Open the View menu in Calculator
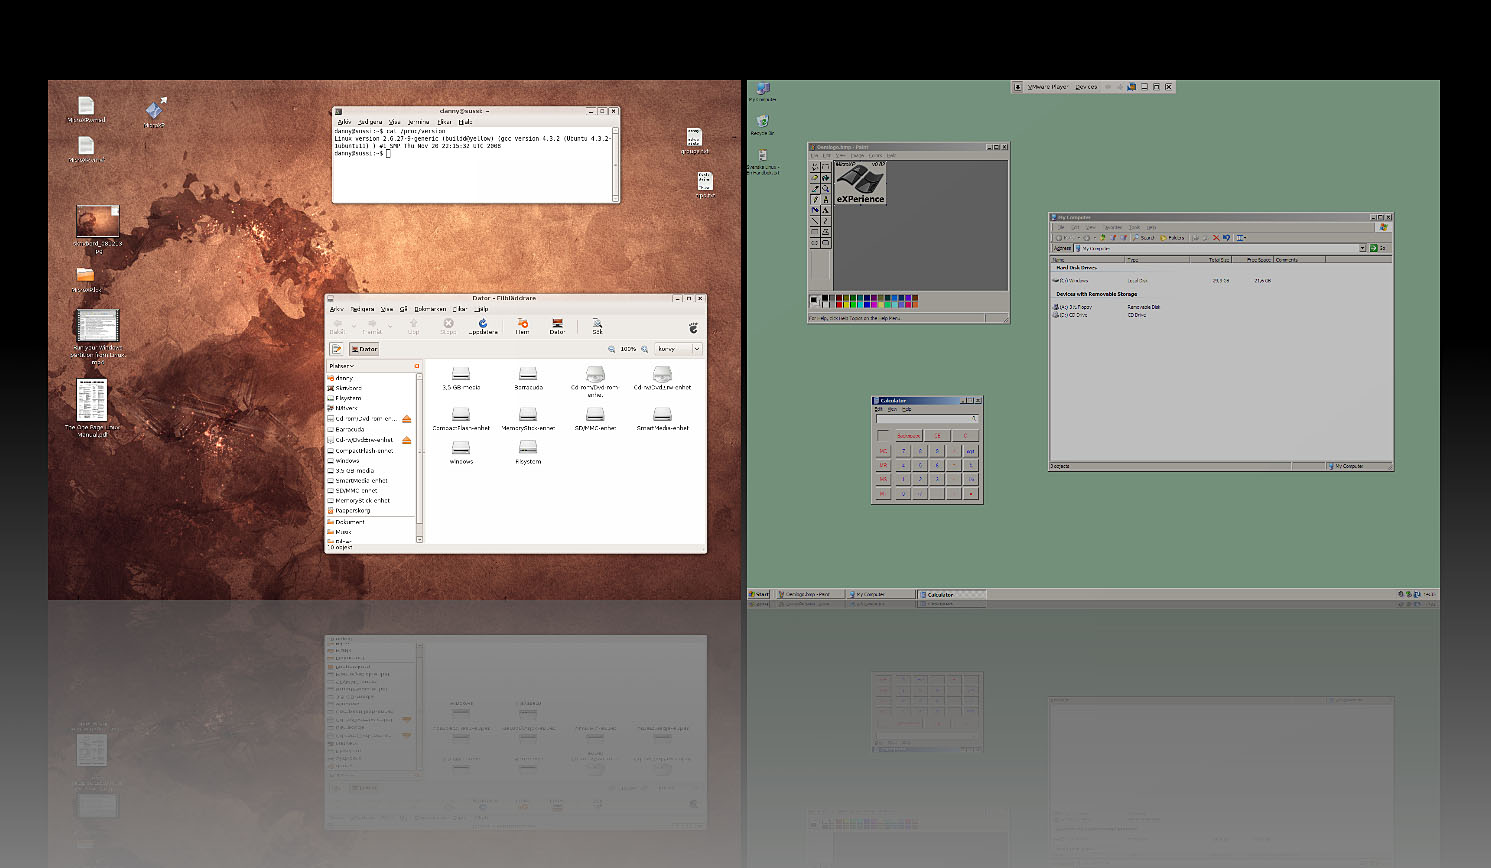The image size is (1491, 868). pos(893,409)
